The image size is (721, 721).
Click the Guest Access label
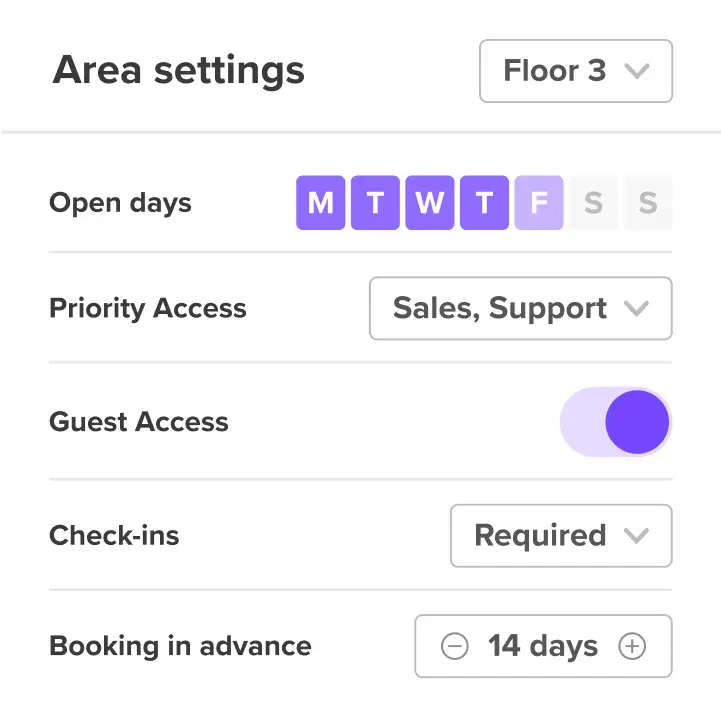pos(139,422)
